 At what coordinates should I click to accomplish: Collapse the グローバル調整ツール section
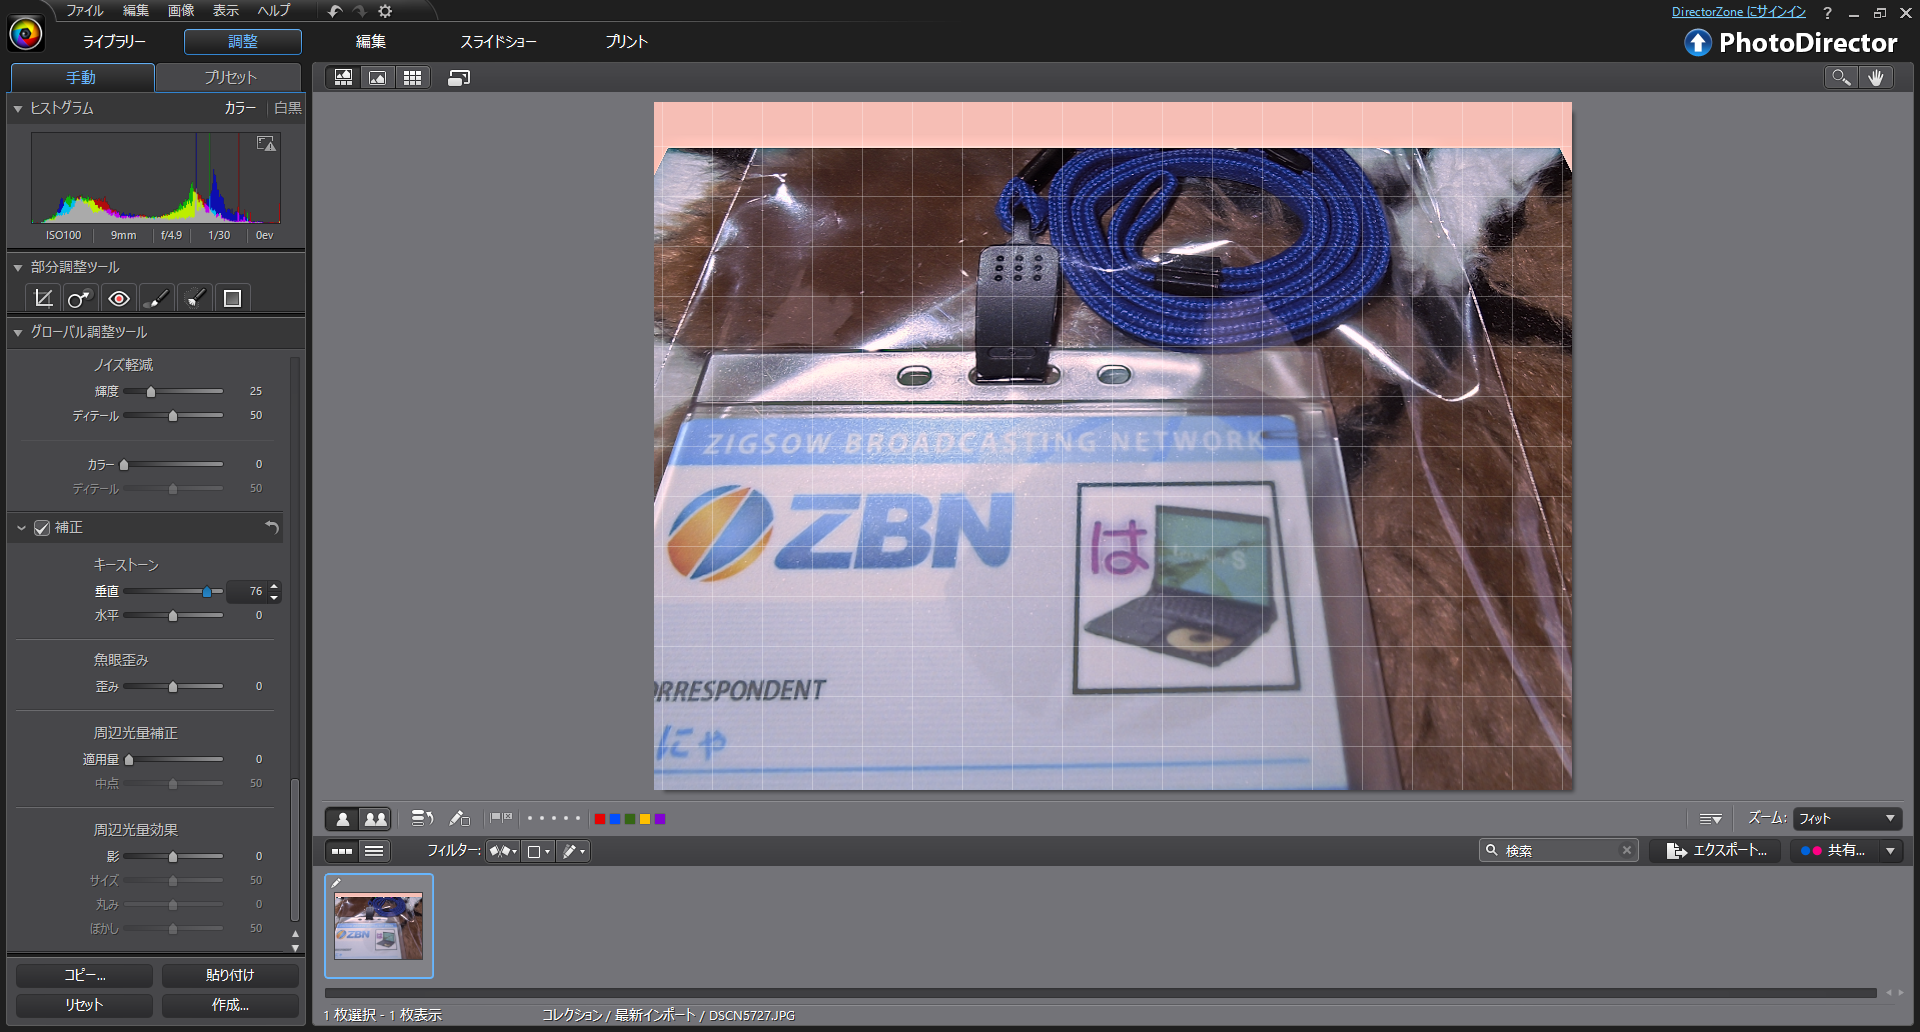(18, 332)
